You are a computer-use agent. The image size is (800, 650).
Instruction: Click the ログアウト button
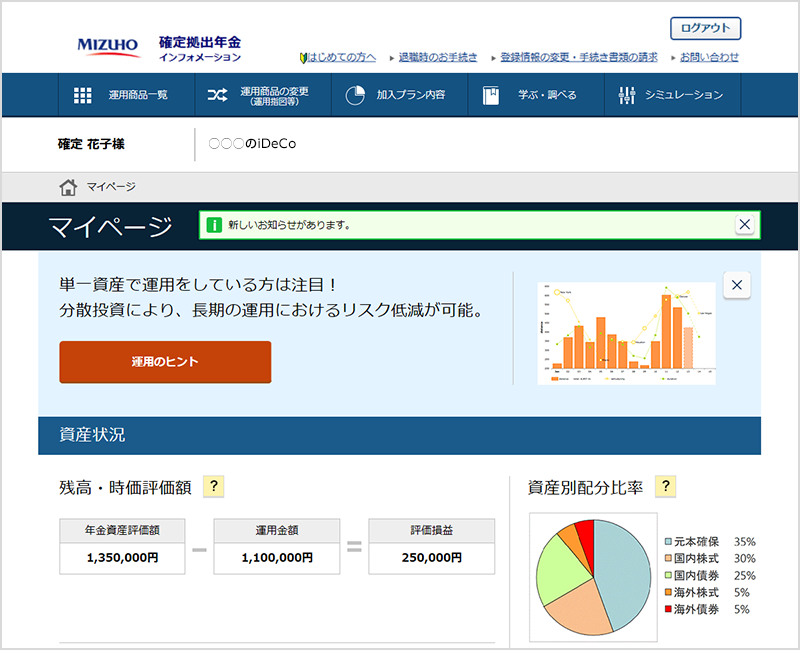click(x=706, y=28)
